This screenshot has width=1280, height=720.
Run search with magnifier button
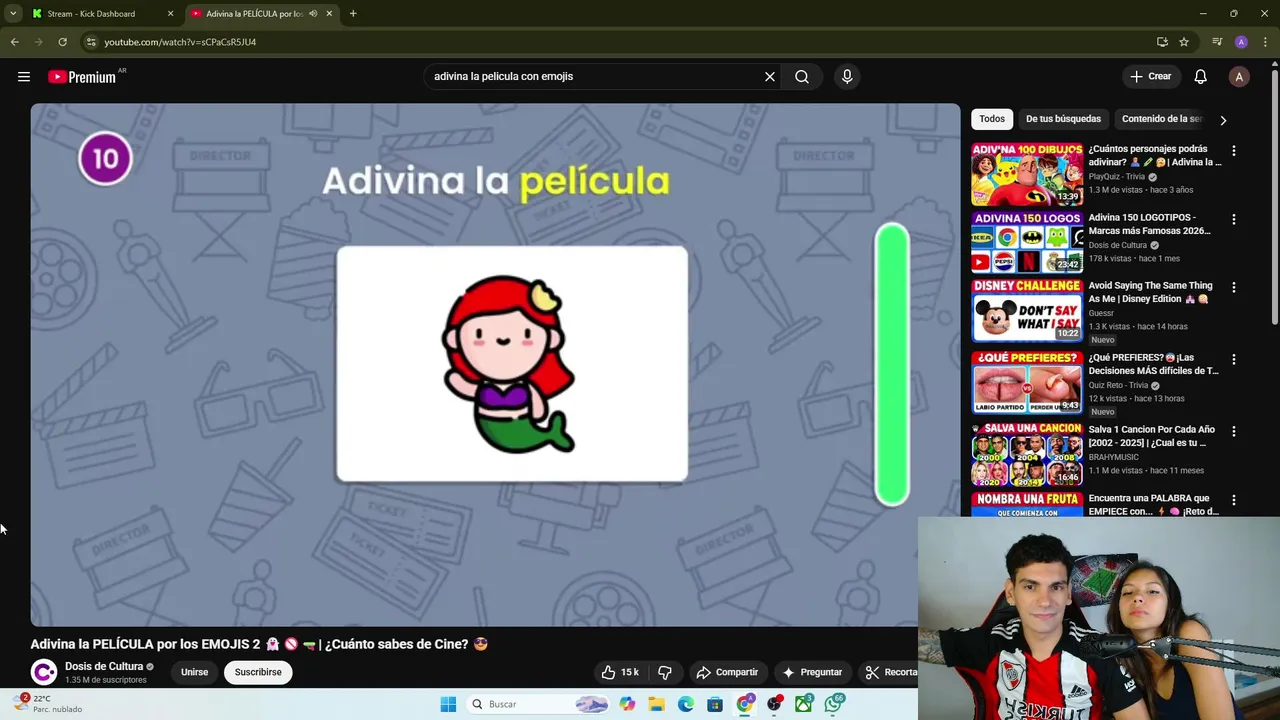click(x=802, y=76)
